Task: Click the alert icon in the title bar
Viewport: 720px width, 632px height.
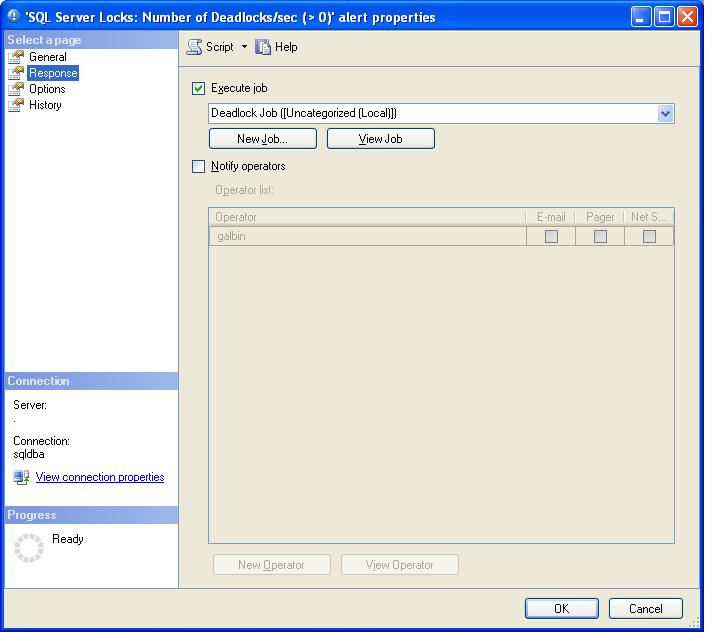Action: pyautogui.click(x=13, y=16)
